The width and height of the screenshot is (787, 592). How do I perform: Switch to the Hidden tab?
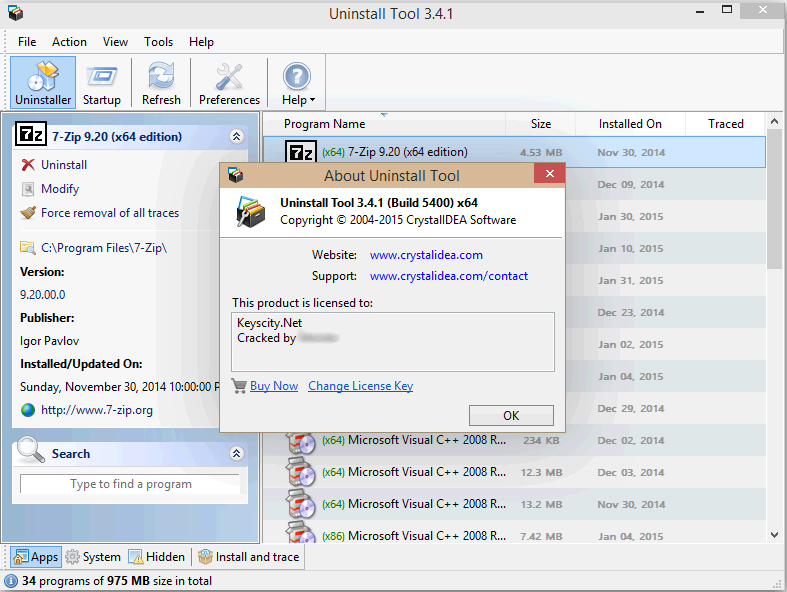pos(157,557)
